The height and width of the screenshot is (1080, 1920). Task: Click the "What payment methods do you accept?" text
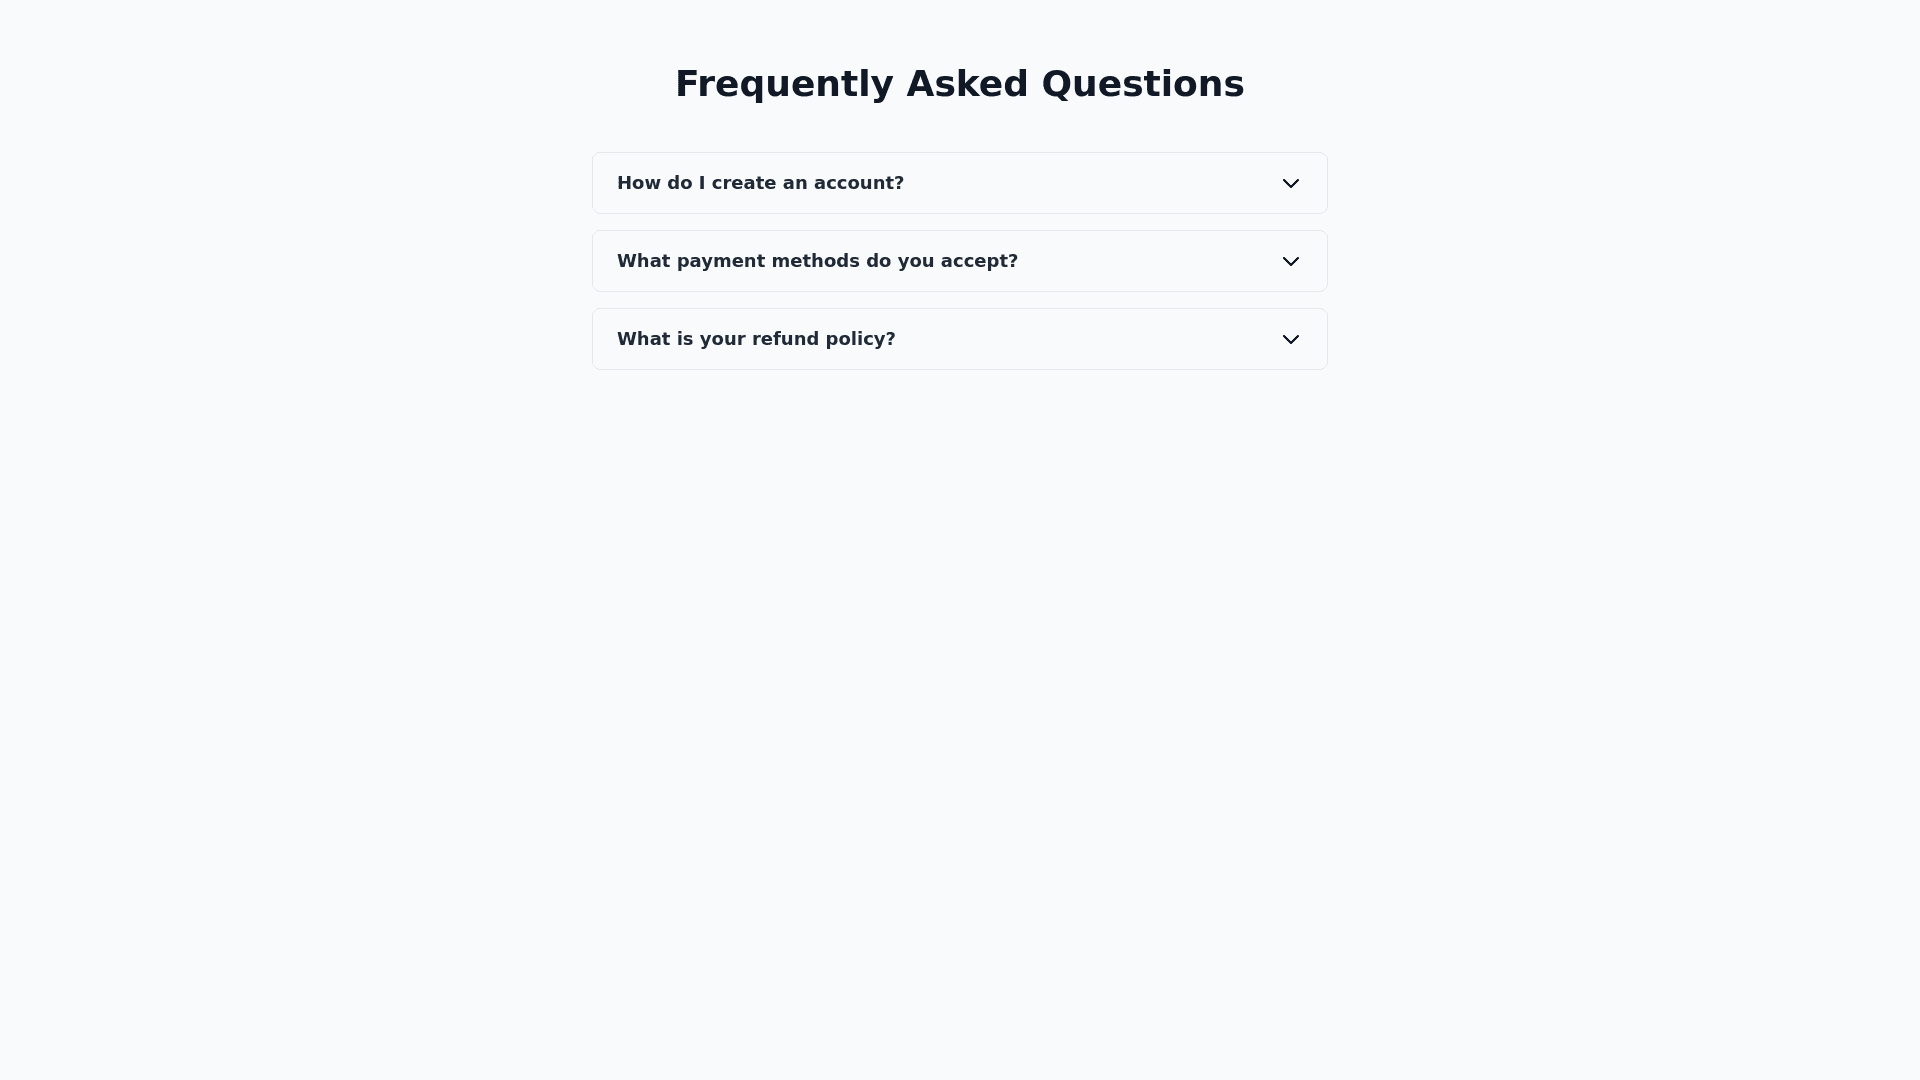(x=817, y=261)
